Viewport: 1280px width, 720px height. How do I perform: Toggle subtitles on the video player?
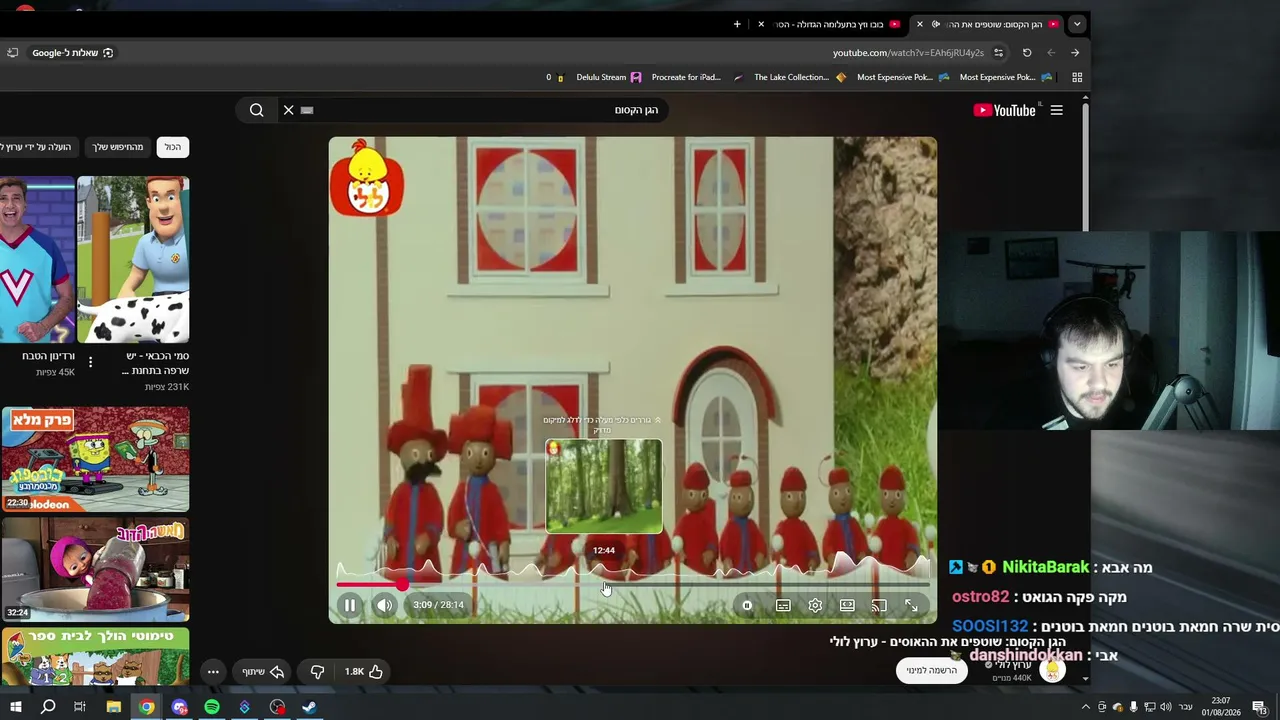pyautogui.click(x=783, y=605)
